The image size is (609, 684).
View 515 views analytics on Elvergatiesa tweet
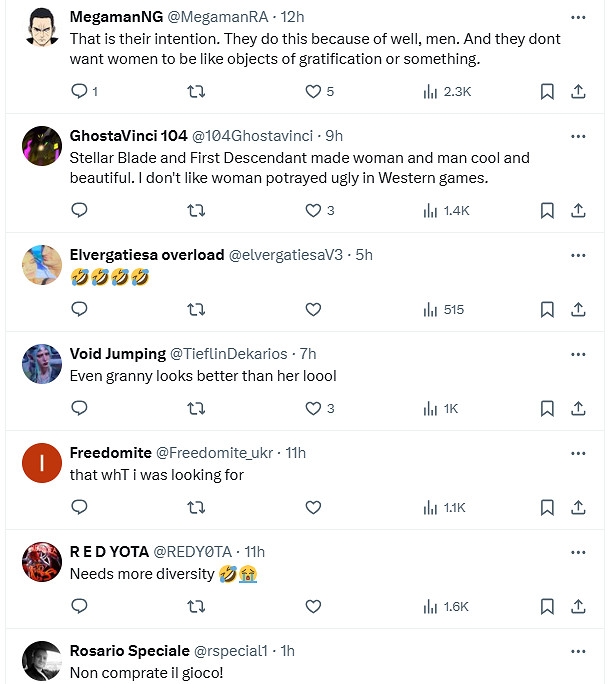pos(444,309)
